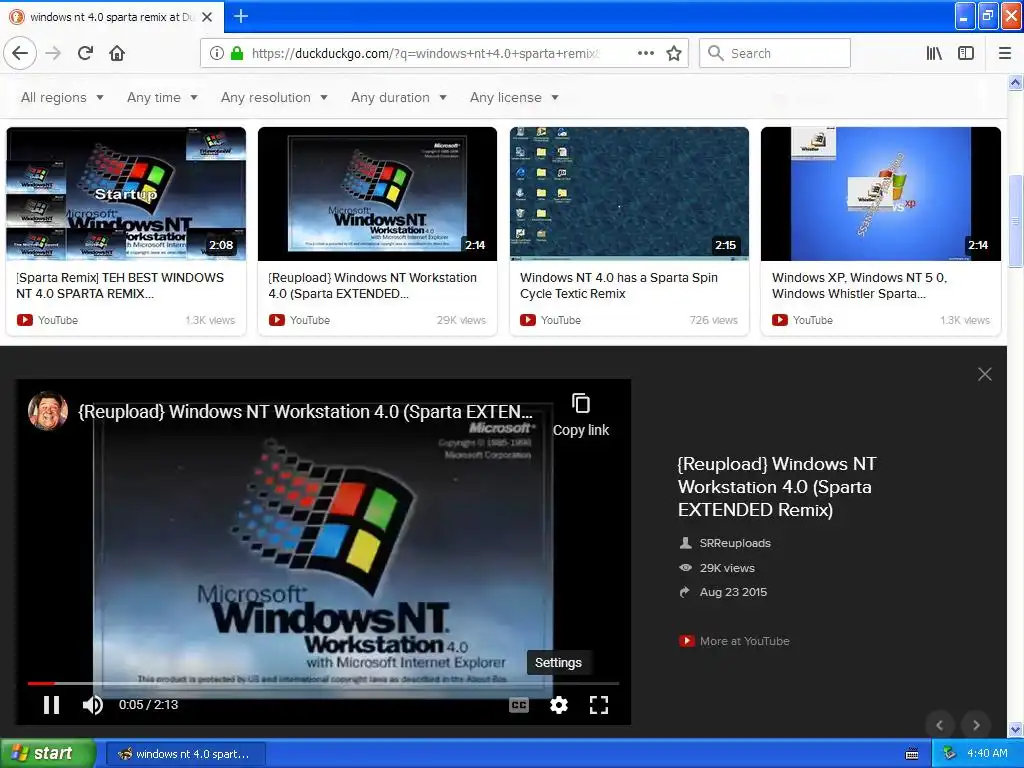The height and width of the screenshot is (768, 1024).
Task: Open TEH BEST WINDOWS NT 4.0 SPARTA thumbnail
Action: 126,194
